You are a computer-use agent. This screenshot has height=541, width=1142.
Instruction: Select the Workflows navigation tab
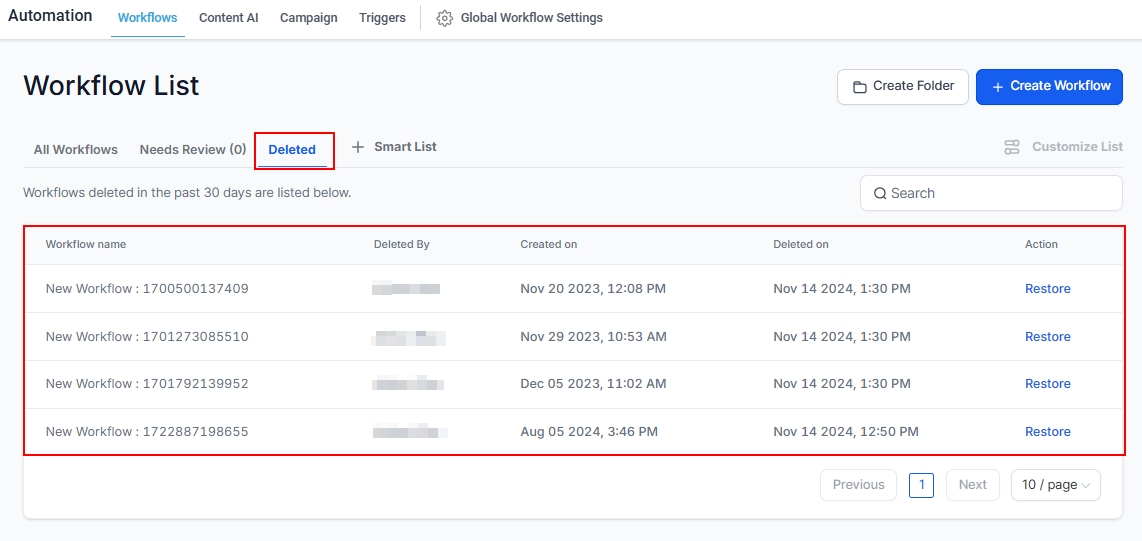point(147,18)
